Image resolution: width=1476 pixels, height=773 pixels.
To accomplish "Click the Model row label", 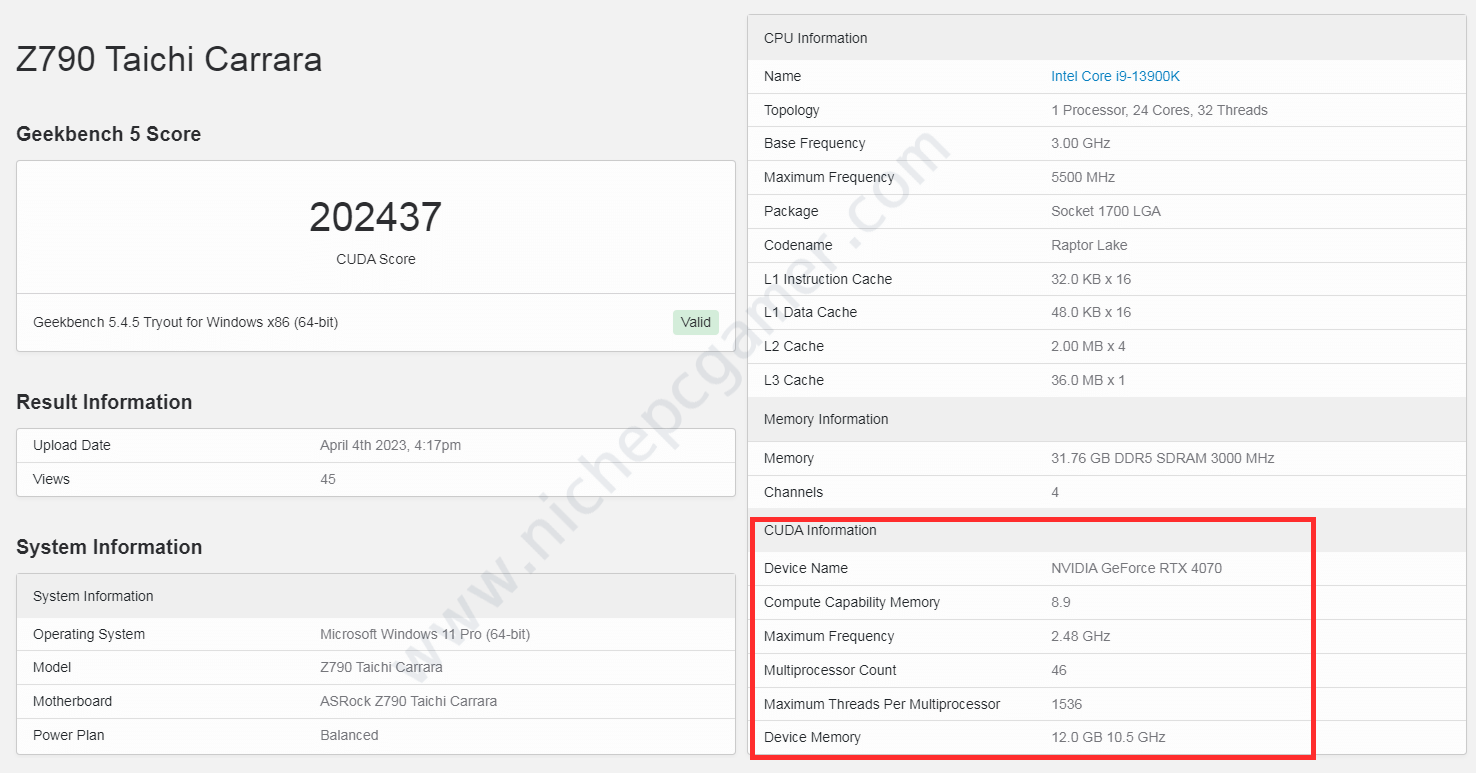I will tap(52, 667).
